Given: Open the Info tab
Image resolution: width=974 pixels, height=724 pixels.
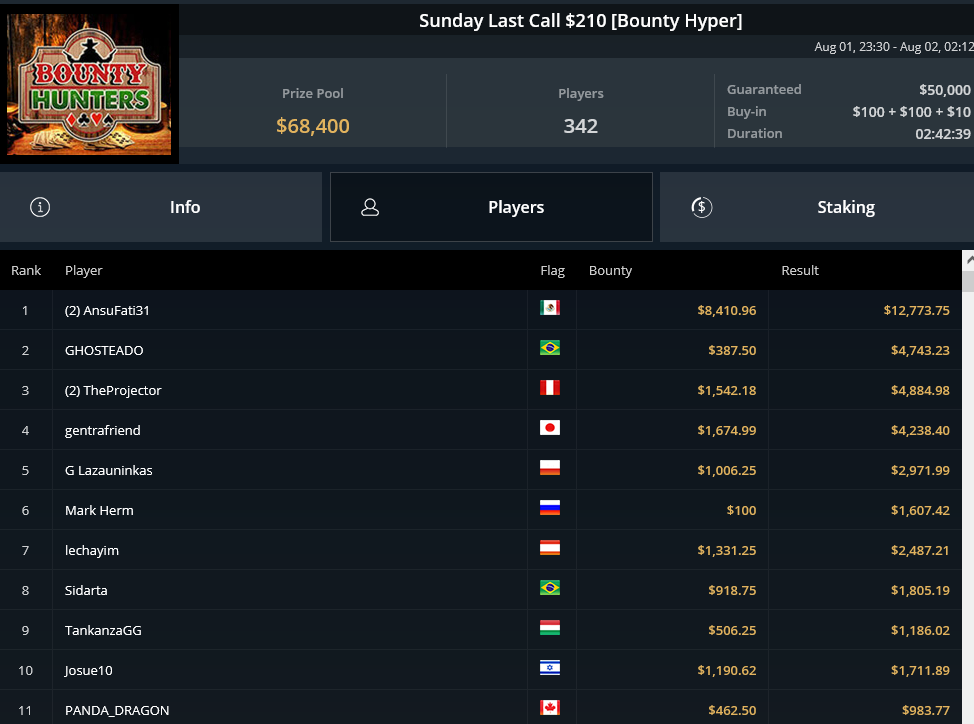Looking at the screenshot, I should coord(161,207).
